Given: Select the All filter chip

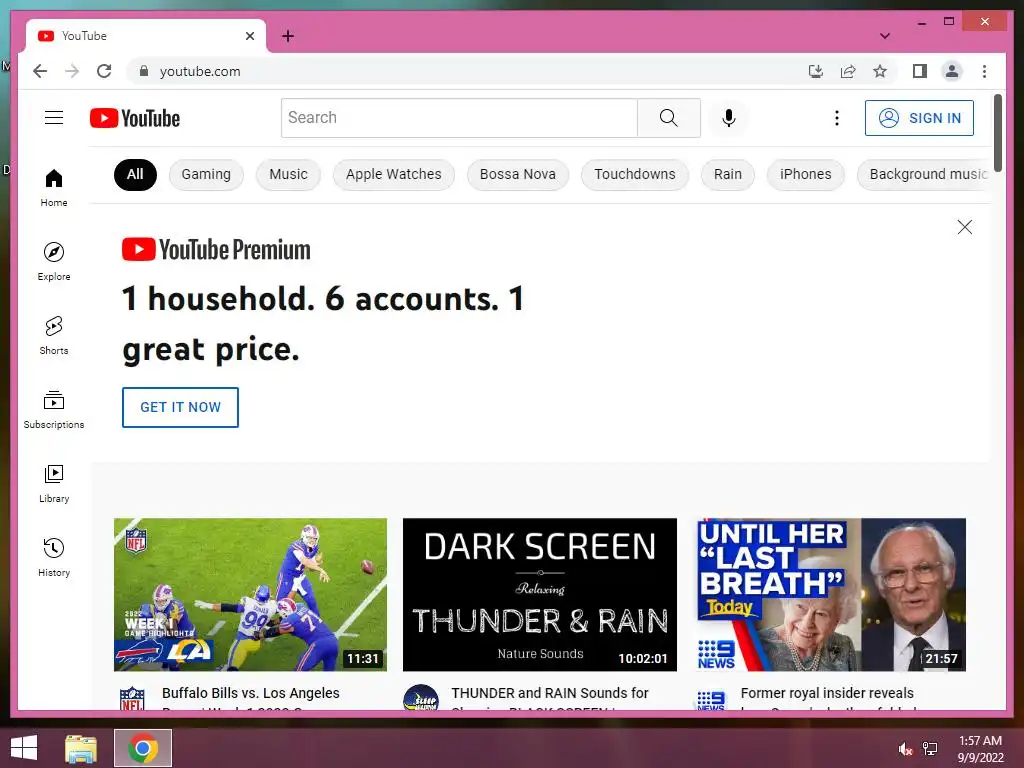Looking at the screenshot, I should pos(135,174).
